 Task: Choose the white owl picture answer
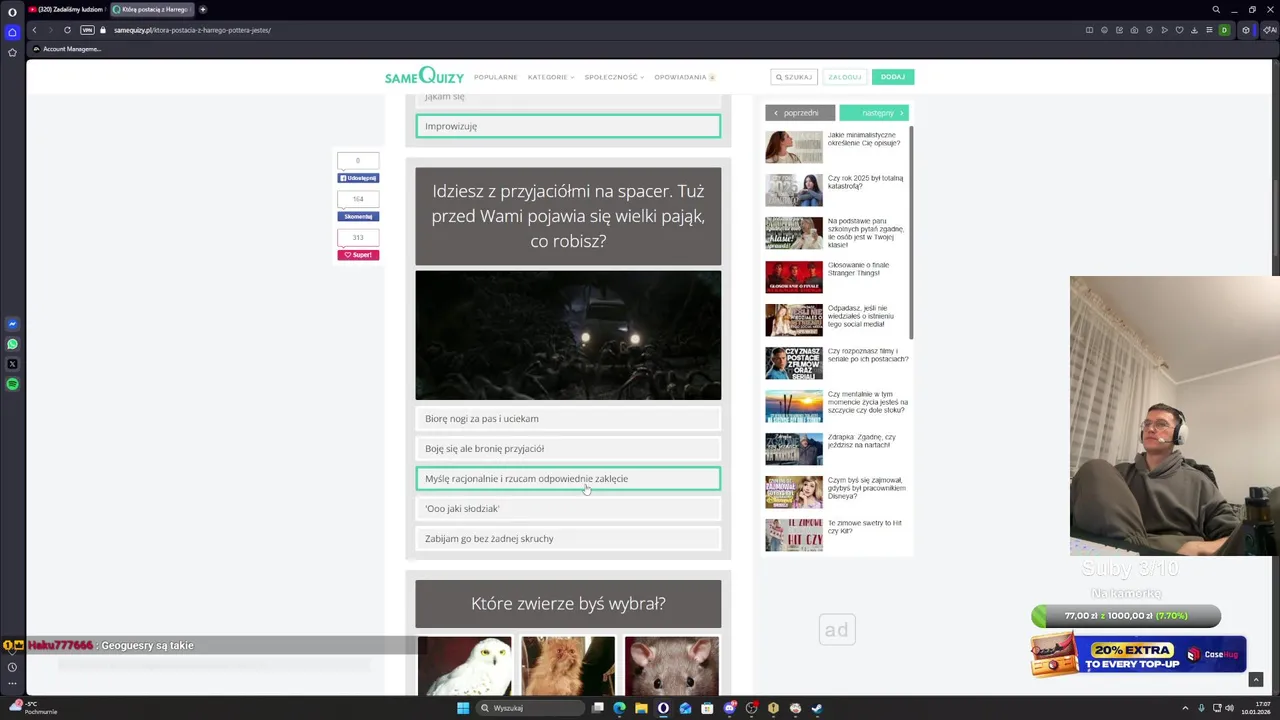point(464,666)
